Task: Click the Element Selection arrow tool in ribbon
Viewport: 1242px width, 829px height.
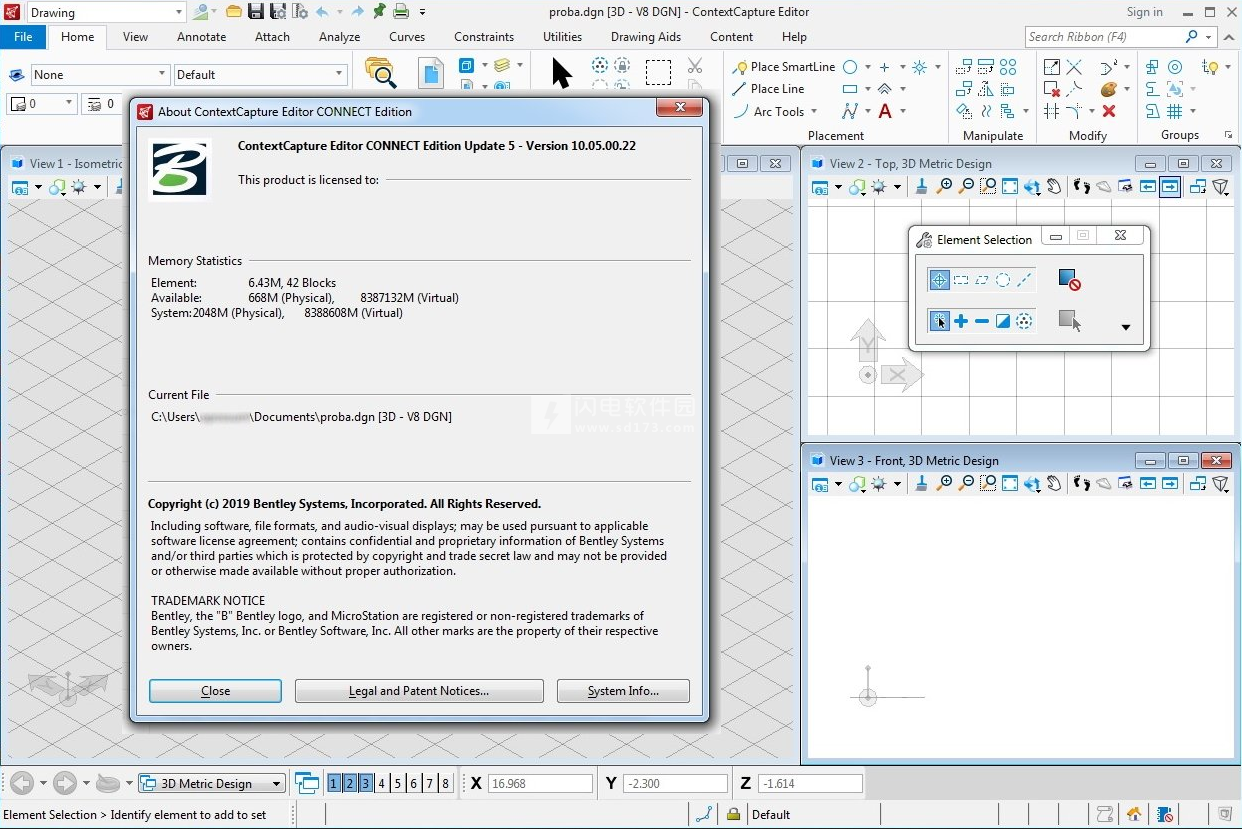Action: click(x=561, y=73)
